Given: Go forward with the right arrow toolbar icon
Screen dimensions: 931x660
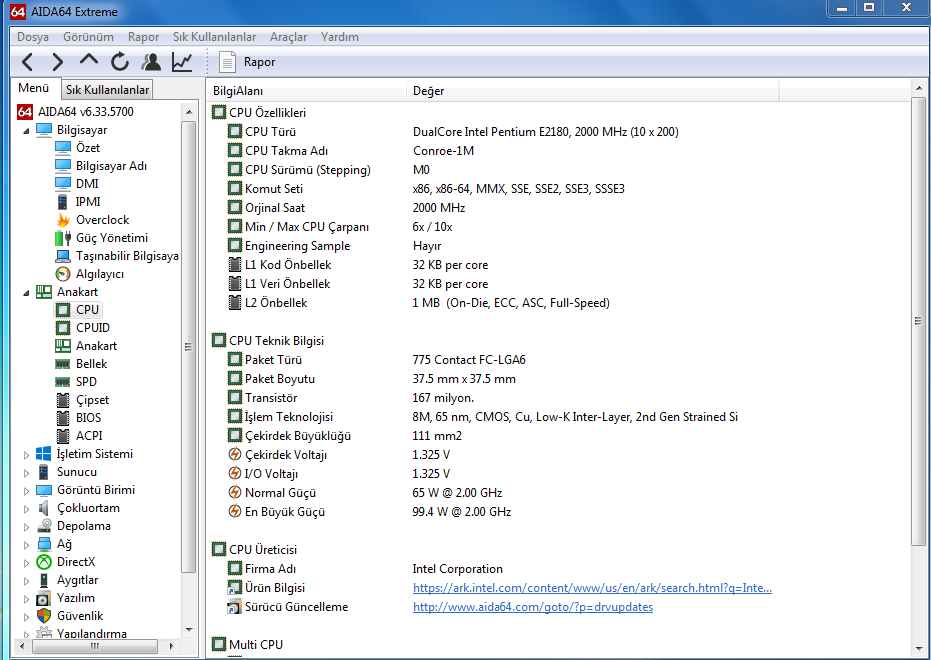Looking at the screenshot, I should tap(58, 62).
